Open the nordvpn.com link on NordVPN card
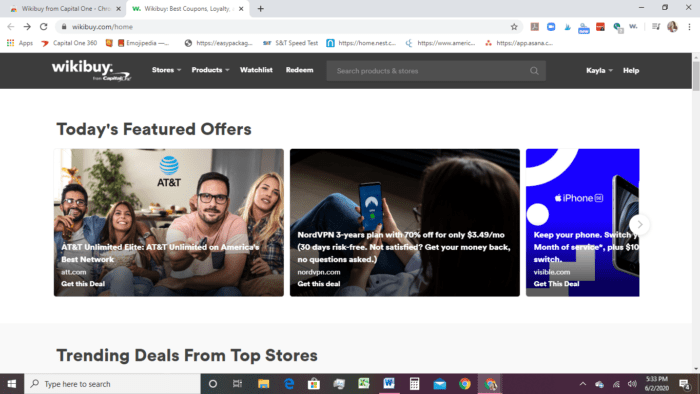This screenshot has width=700, height=394. [319, 272]
